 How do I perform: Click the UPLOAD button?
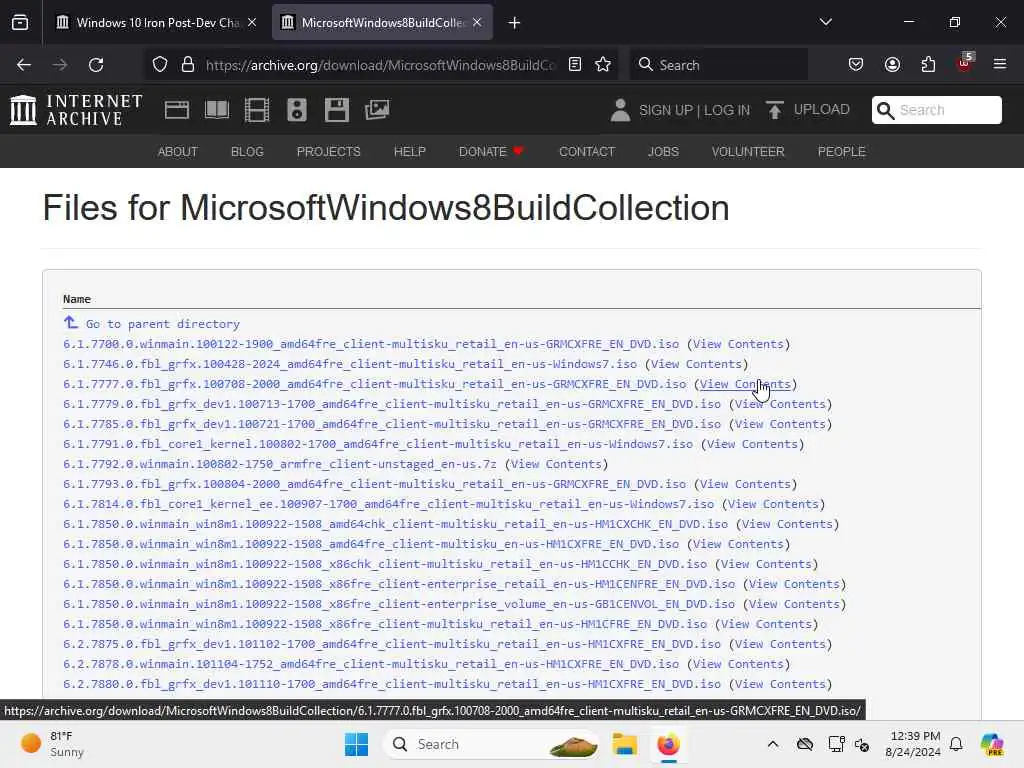pos(808,110)
